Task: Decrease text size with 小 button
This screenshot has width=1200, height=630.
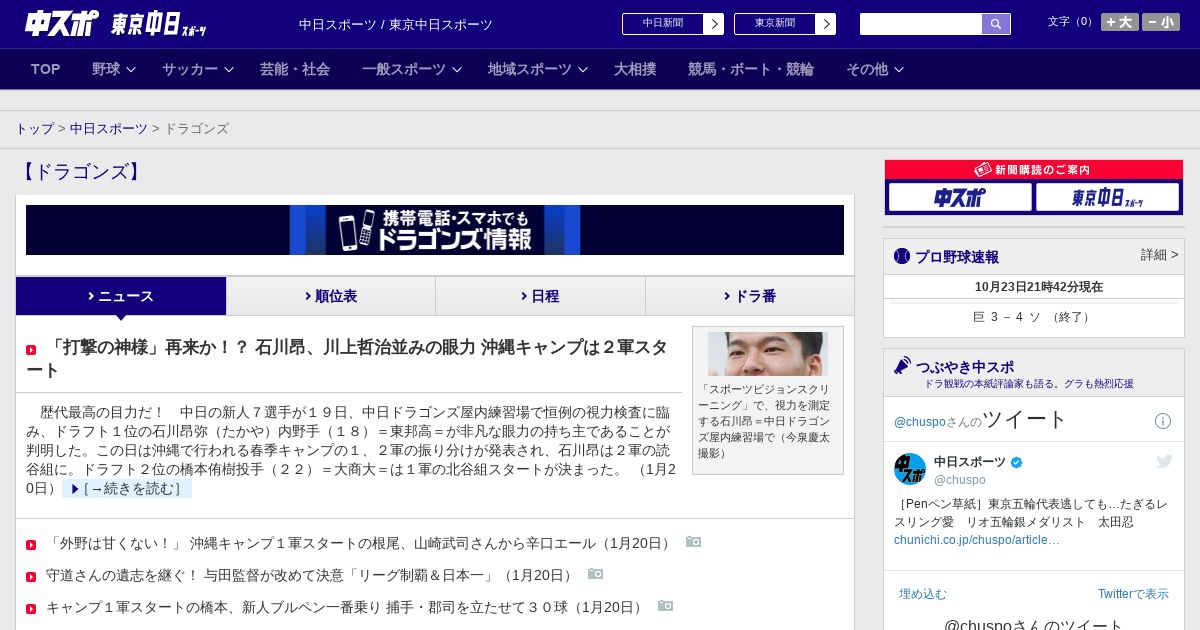Action: [1161, 22]
